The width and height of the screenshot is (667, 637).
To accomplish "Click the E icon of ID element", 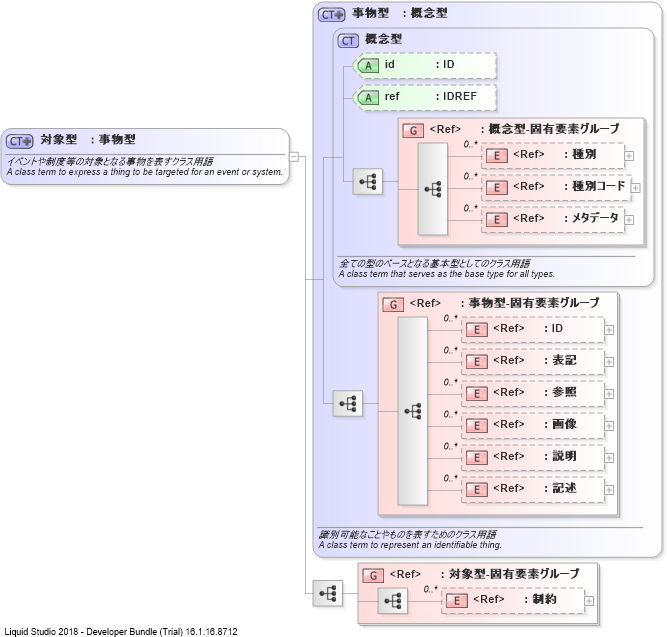I will point(476,330).
